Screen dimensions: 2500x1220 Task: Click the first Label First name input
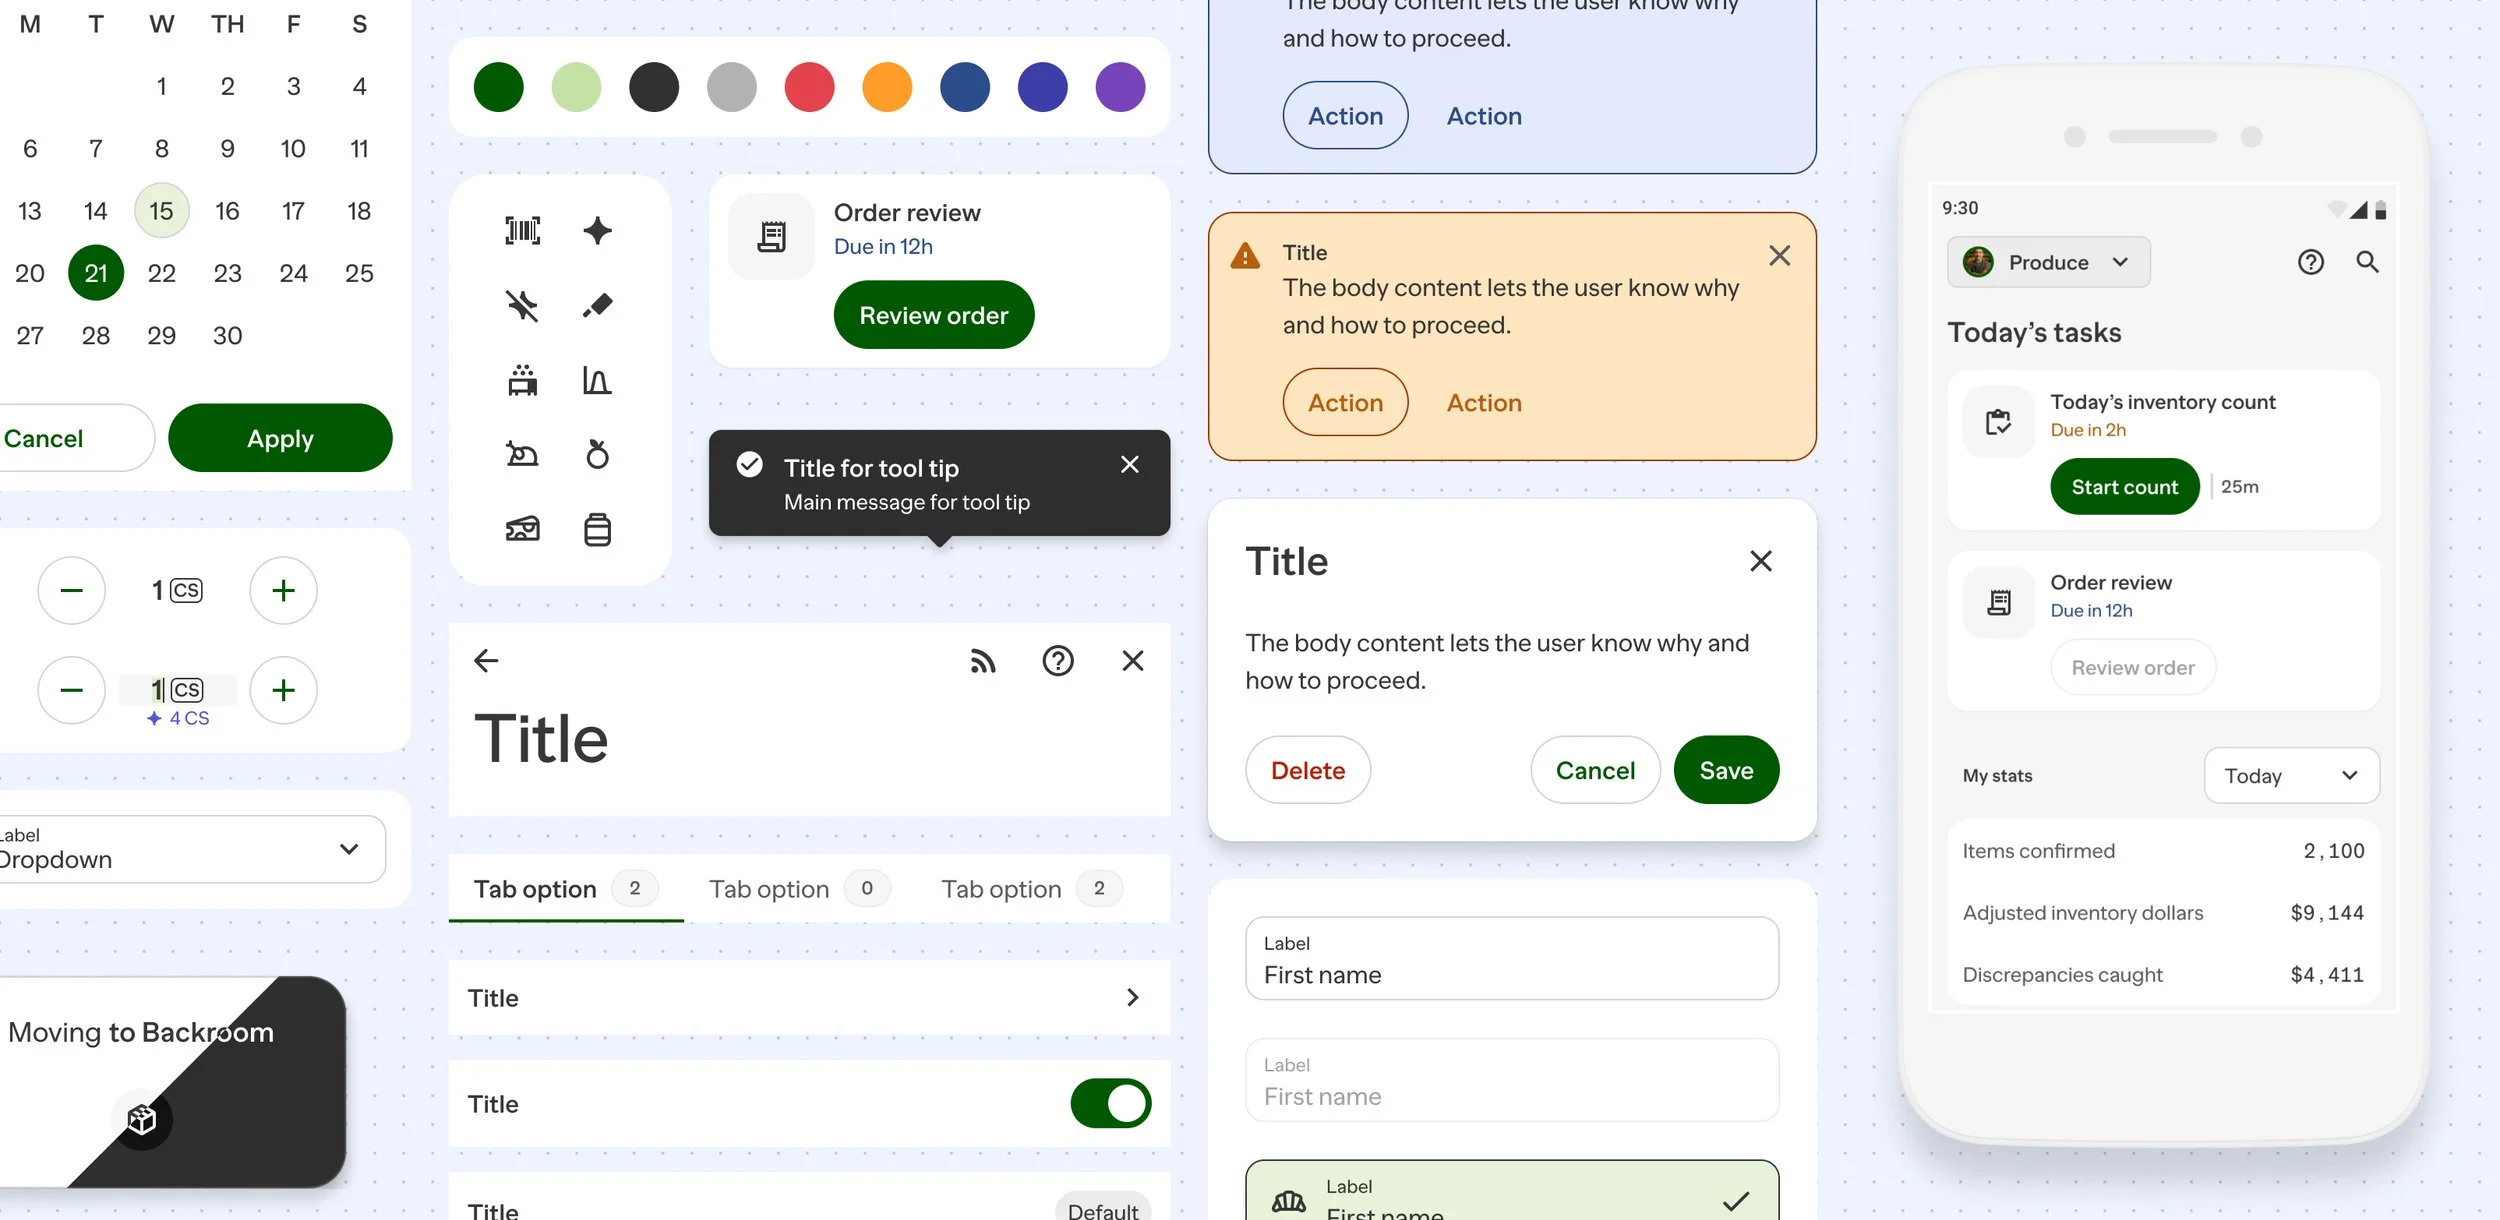[x=1511, y=959]
